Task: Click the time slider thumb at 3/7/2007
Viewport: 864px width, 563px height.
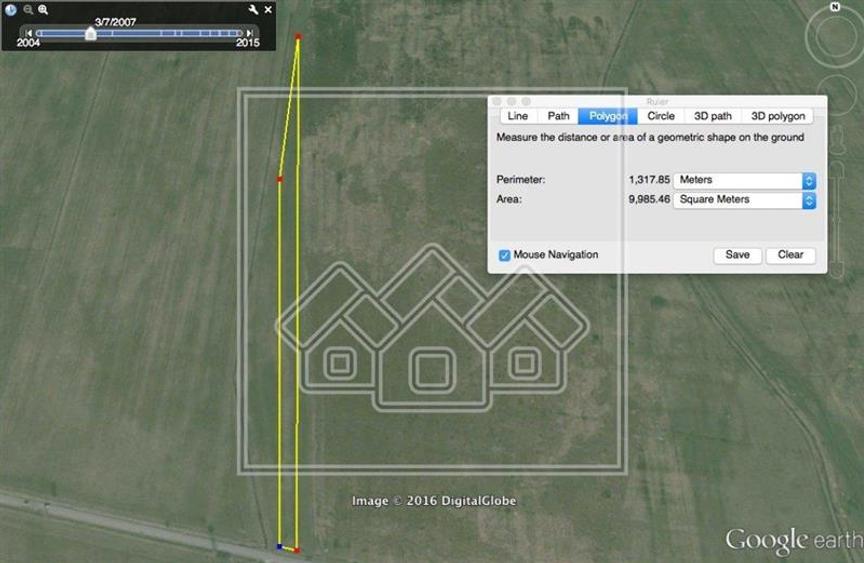Action: (90, 34)
